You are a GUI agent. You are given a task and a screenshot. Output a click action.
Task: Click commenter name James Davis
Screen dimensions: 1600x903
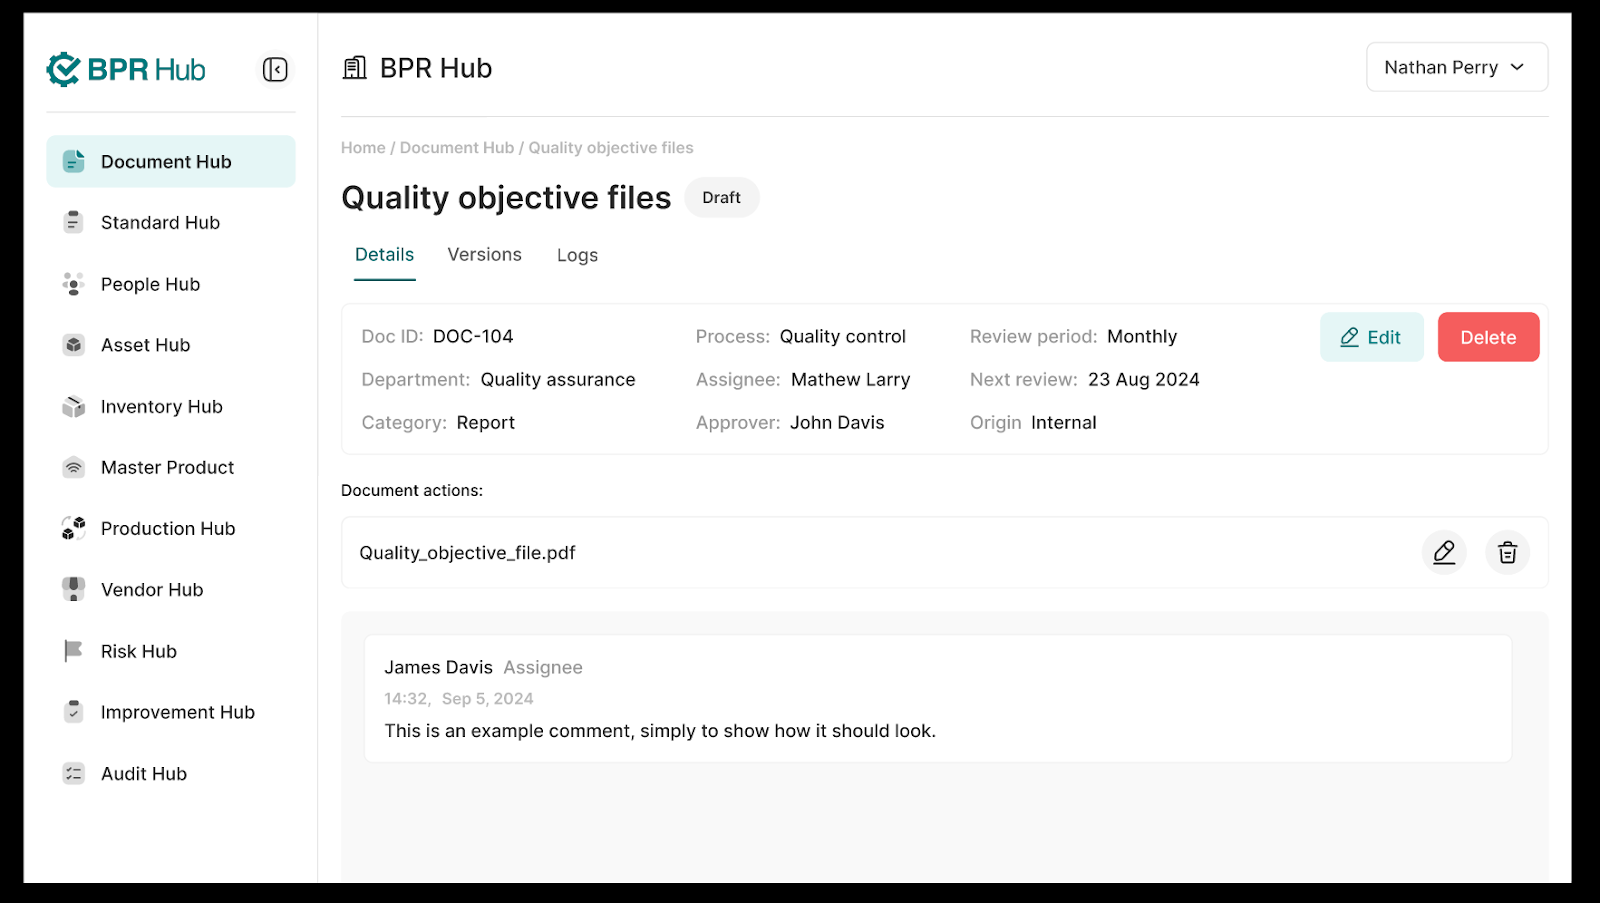[438, 667]
